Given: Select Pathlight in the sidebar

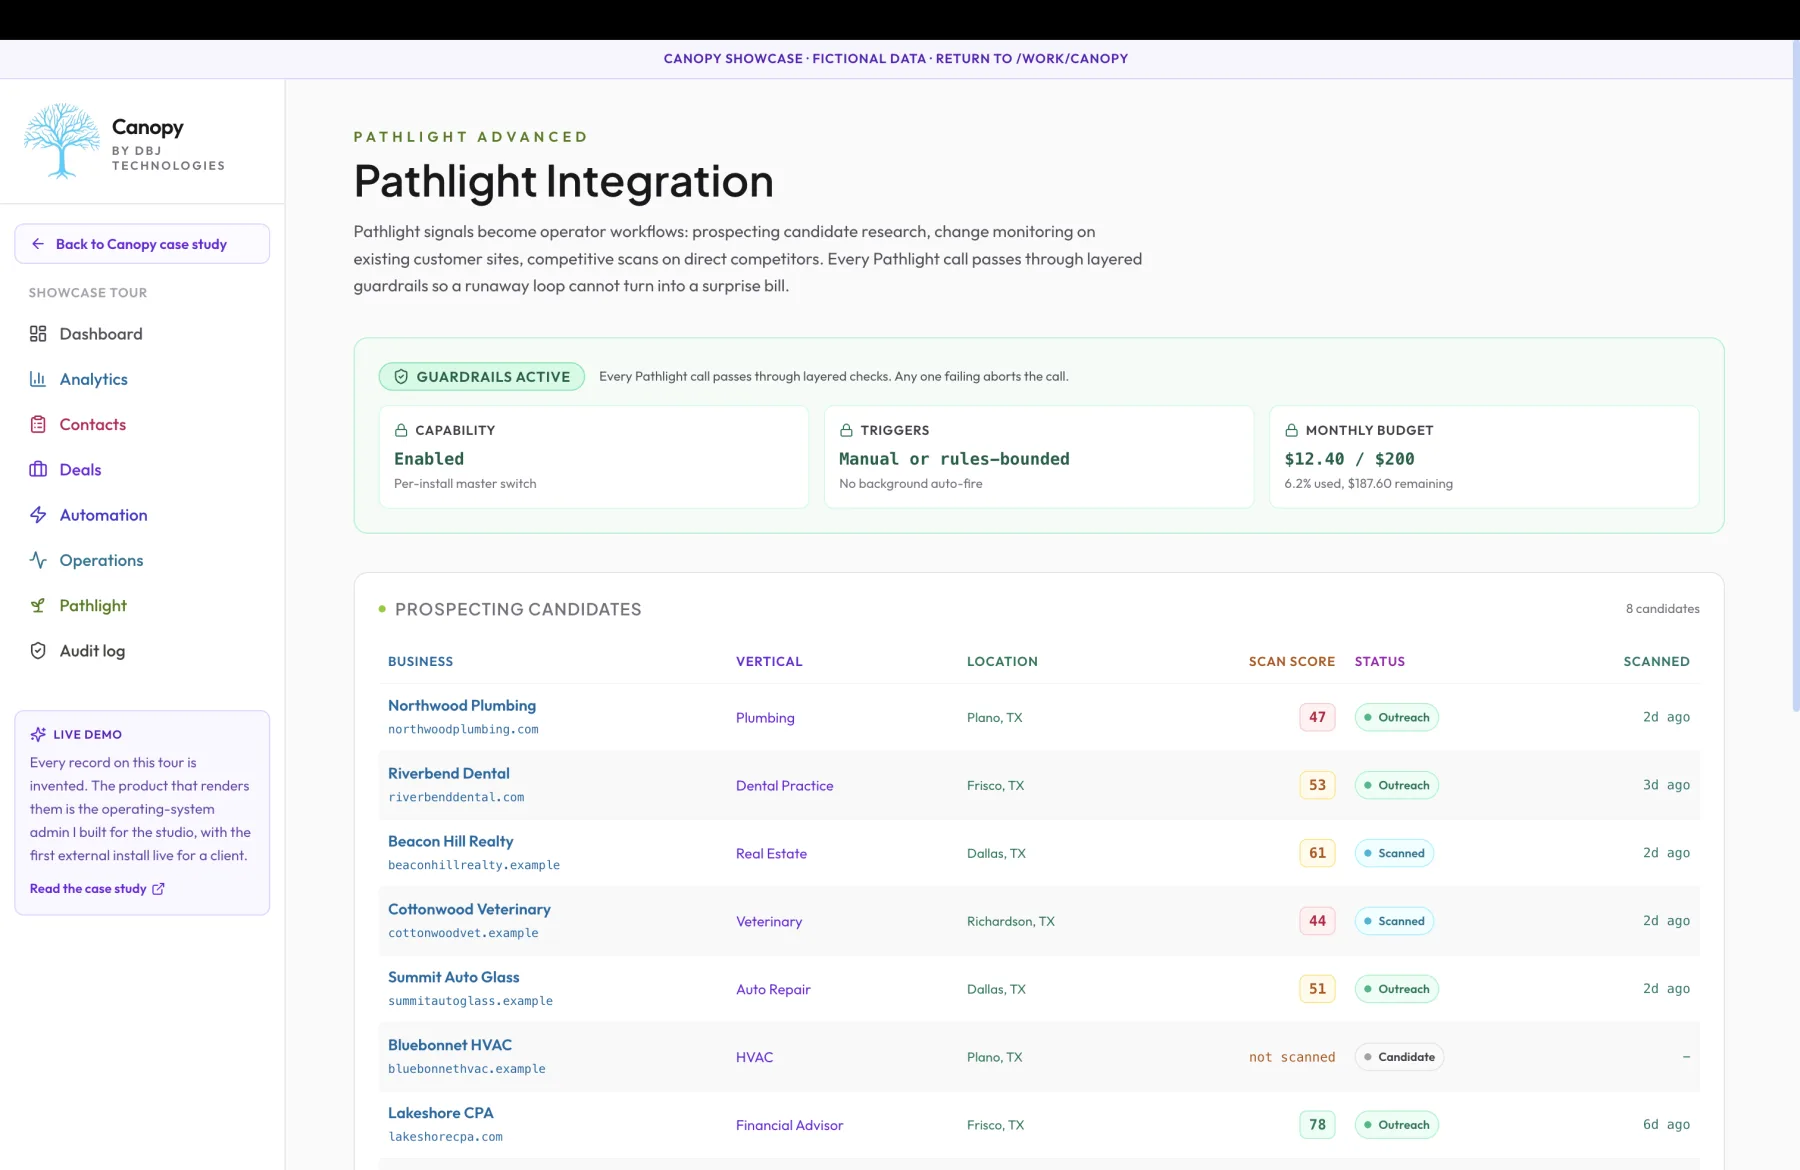Looking at the screenshot, I should tap(142, 606).
